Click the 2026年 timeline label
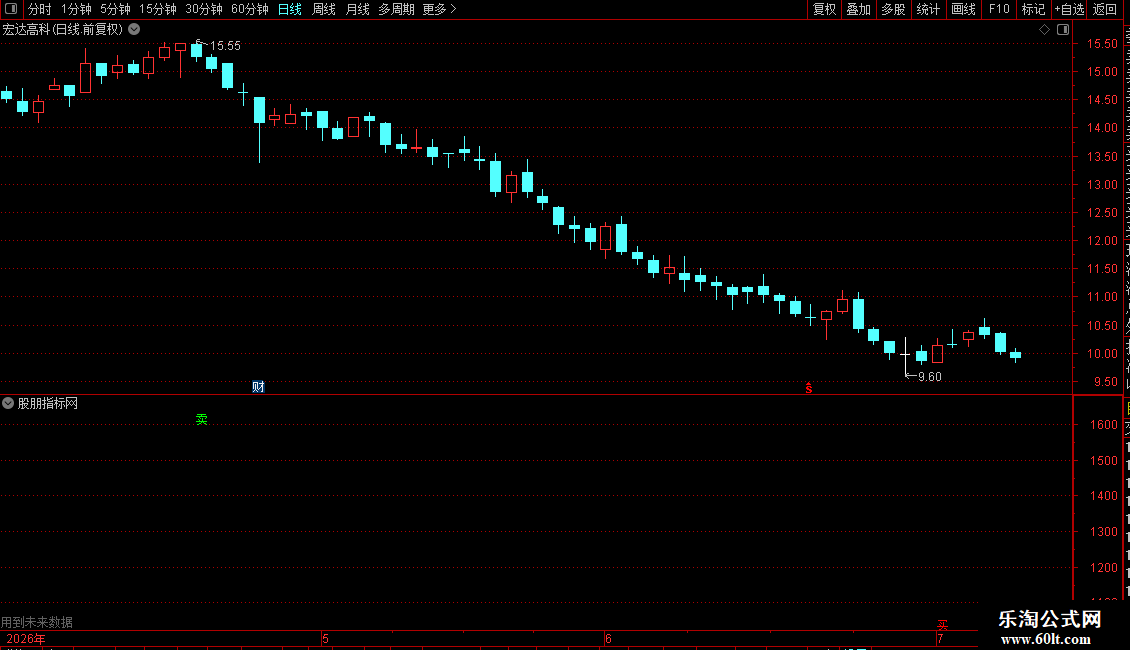 coord(26,639)
